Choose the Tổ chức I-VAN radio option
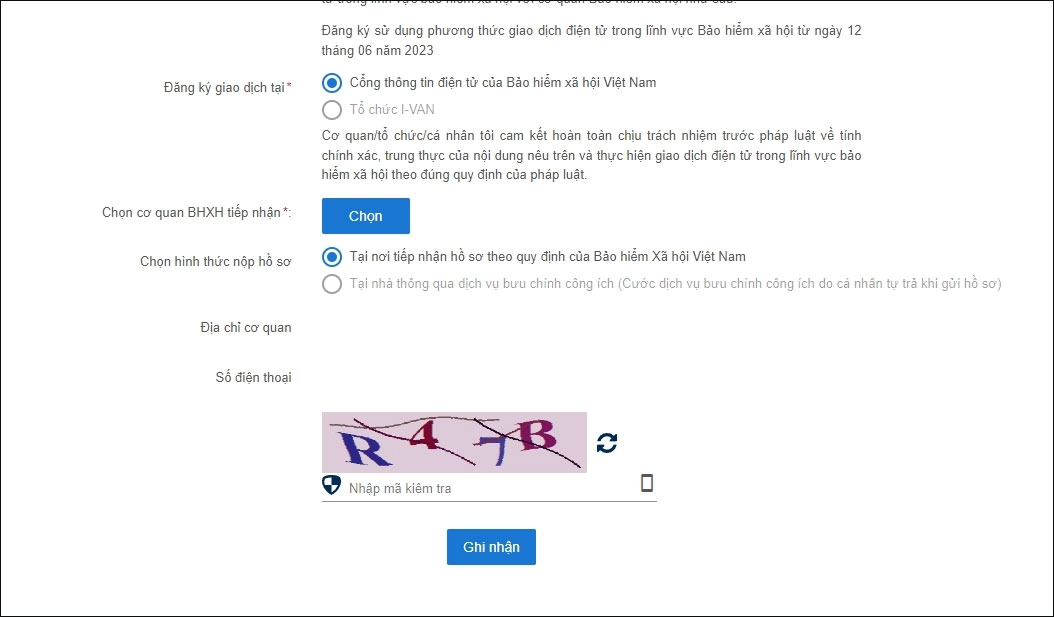1054x617 pixels. [x=332, y=110]
